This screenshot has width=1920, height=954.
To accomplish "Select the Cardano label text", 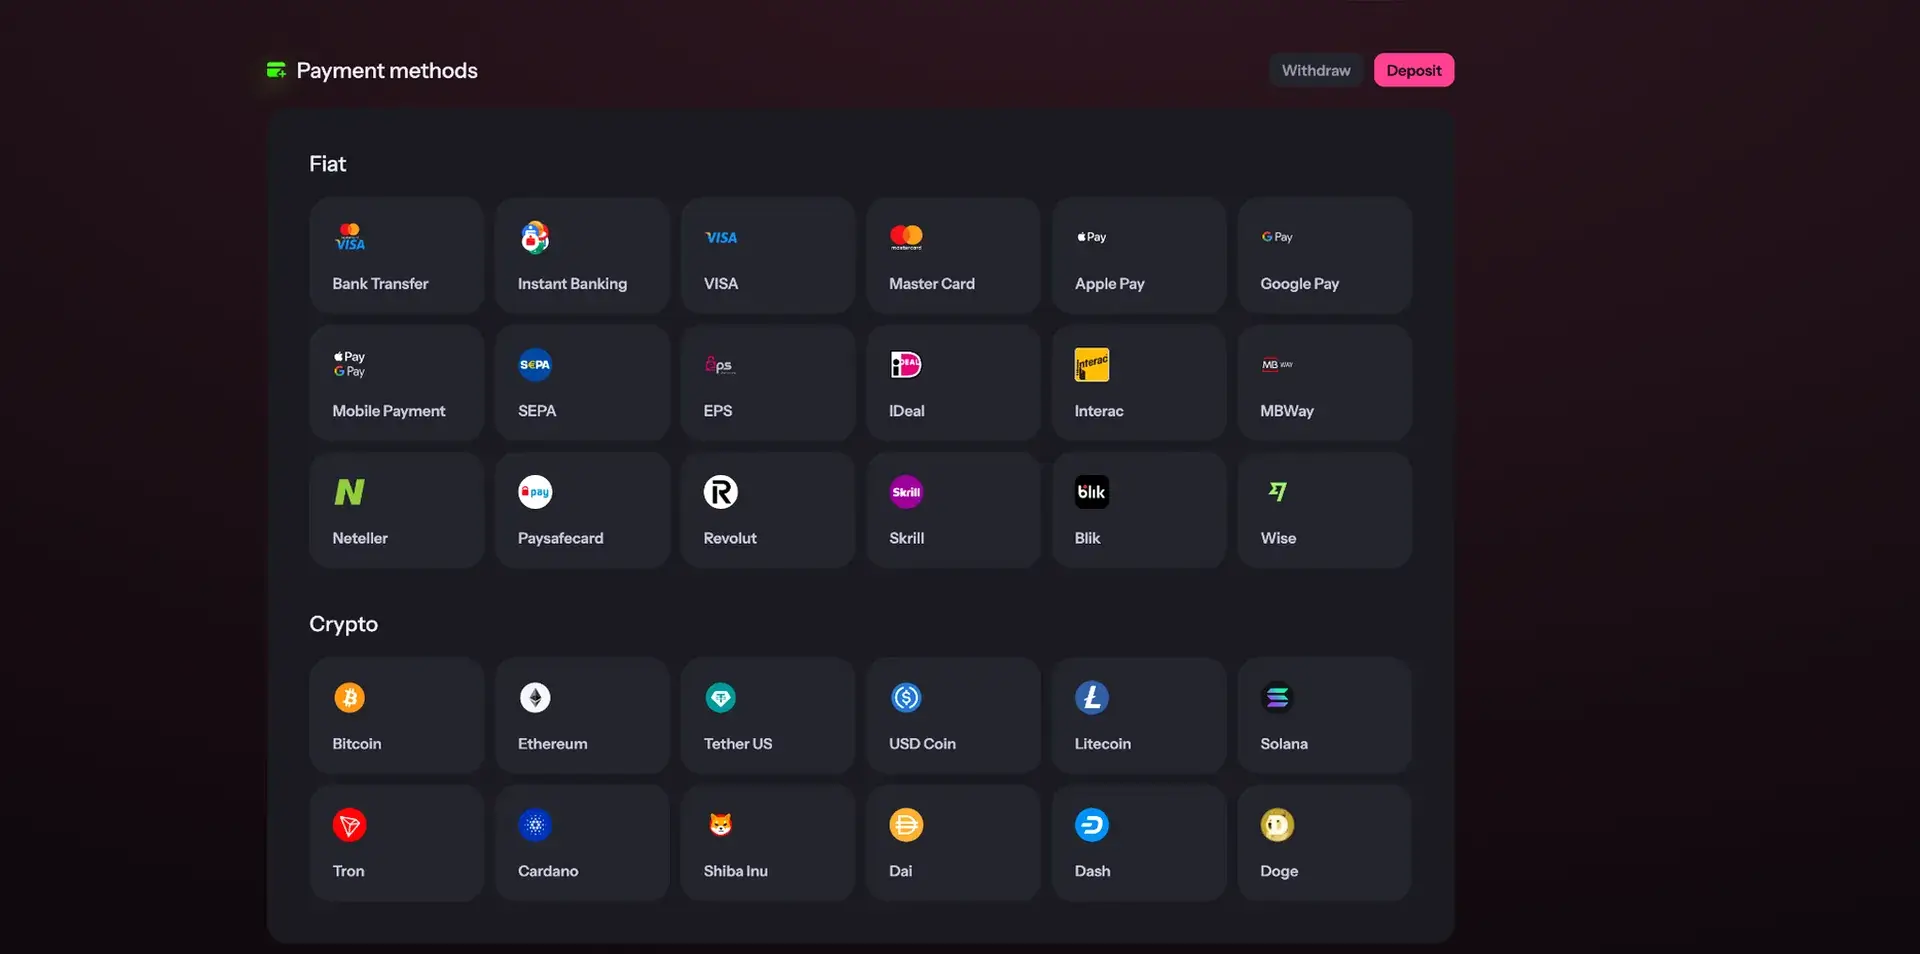I will click(548, 870).
